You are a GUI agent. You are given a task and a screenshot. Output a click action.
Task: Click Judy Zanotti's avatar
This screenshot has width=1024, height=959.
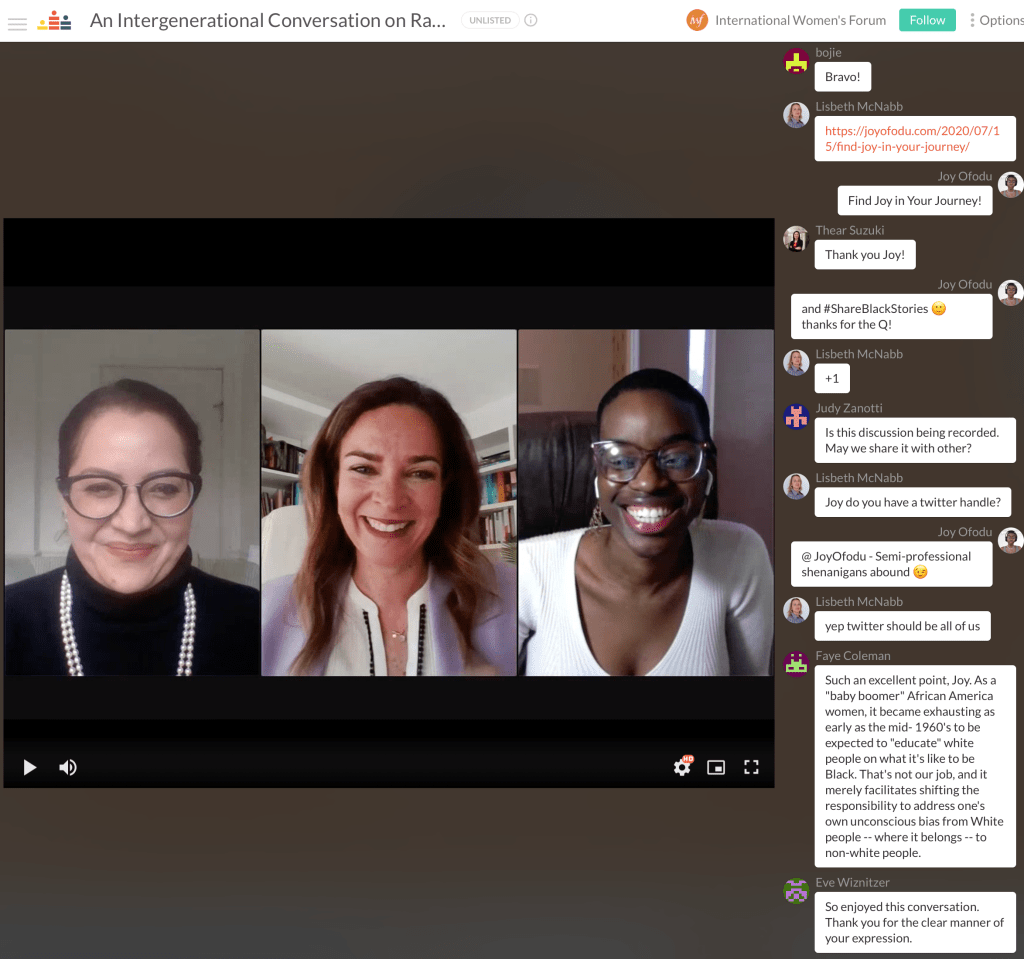796,417
